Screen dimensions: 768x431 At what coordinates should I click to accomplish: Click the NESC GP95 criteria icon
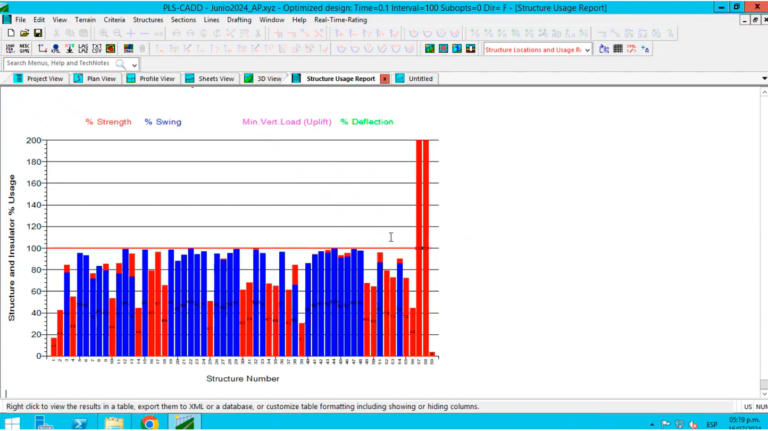coord(25,48)
